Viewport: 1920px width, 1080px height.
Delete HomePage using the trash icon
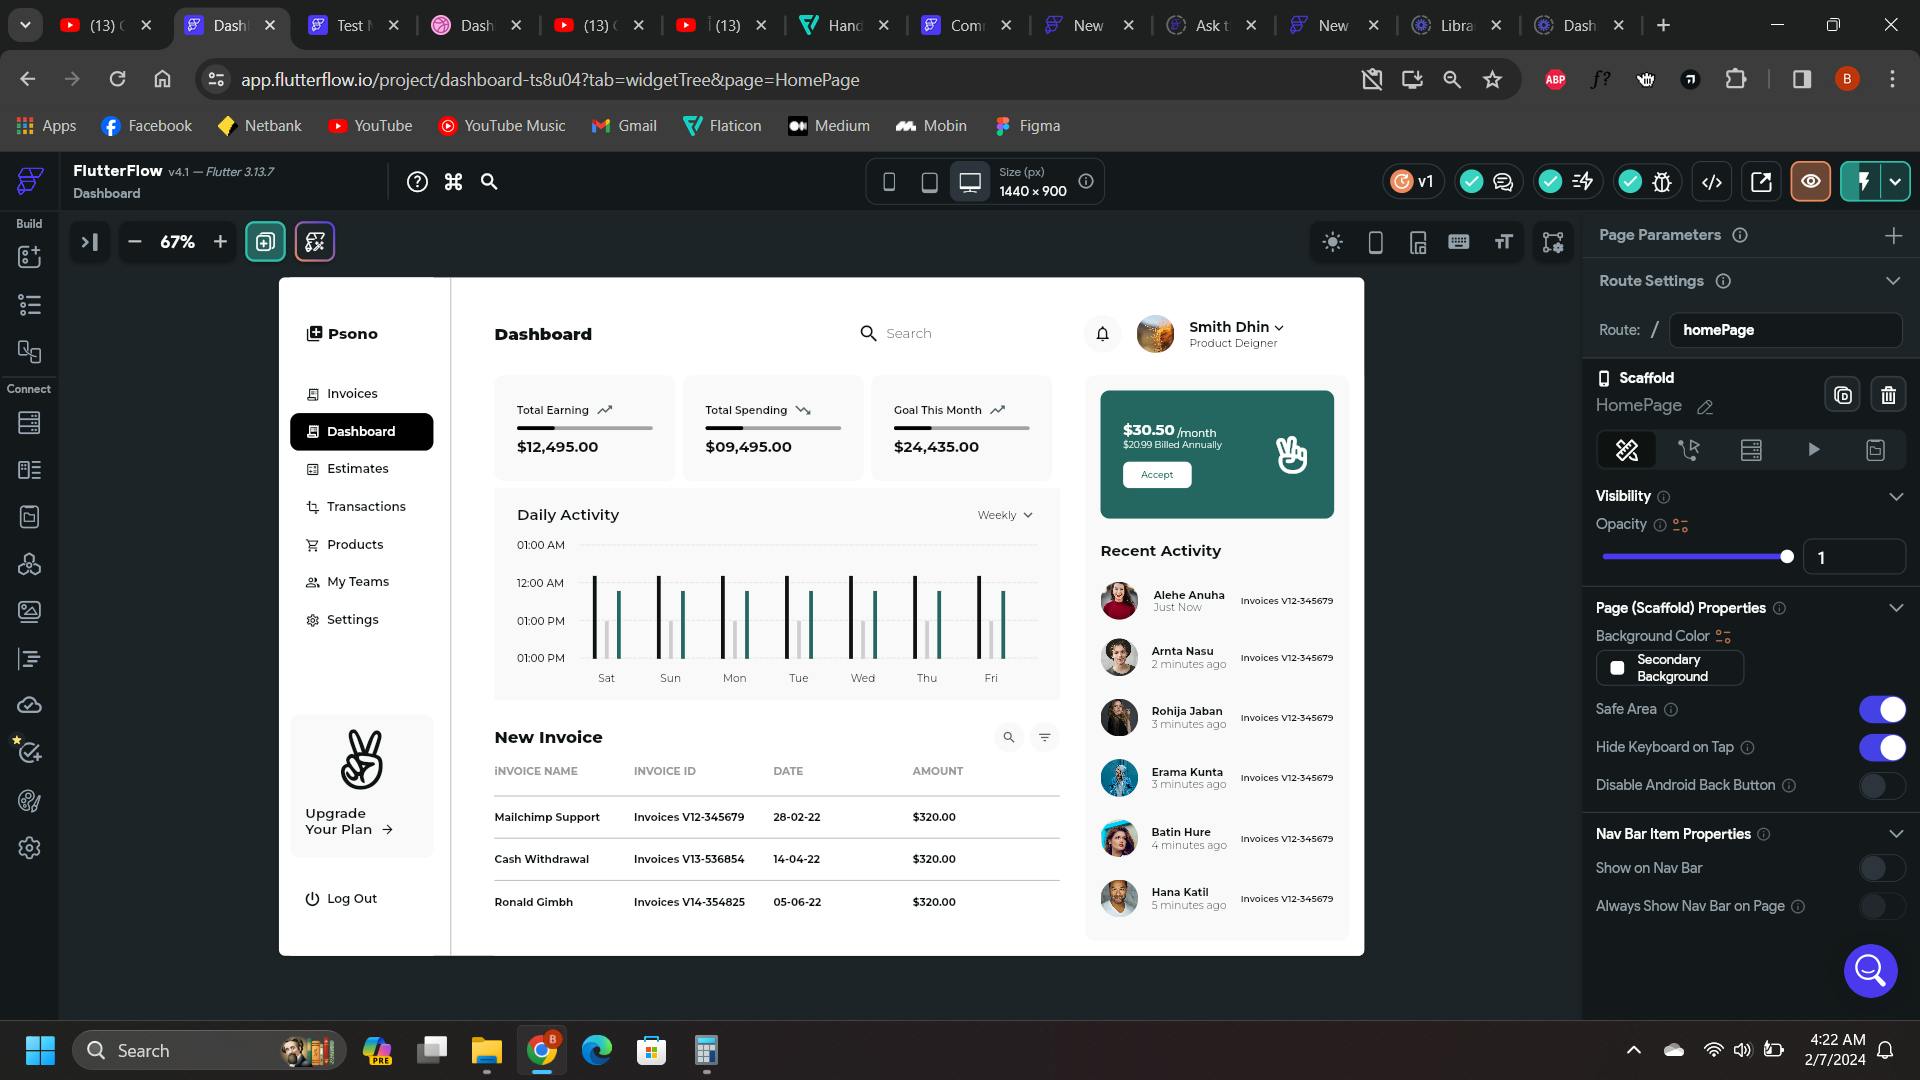(x=1888, y=395)
